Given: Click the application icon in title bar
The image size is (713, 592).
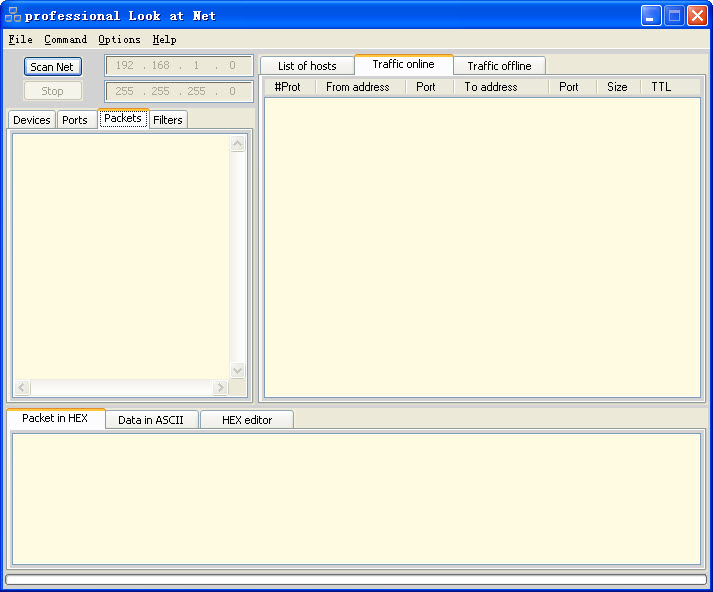Looking at the screenshot, I should point(13,15).
